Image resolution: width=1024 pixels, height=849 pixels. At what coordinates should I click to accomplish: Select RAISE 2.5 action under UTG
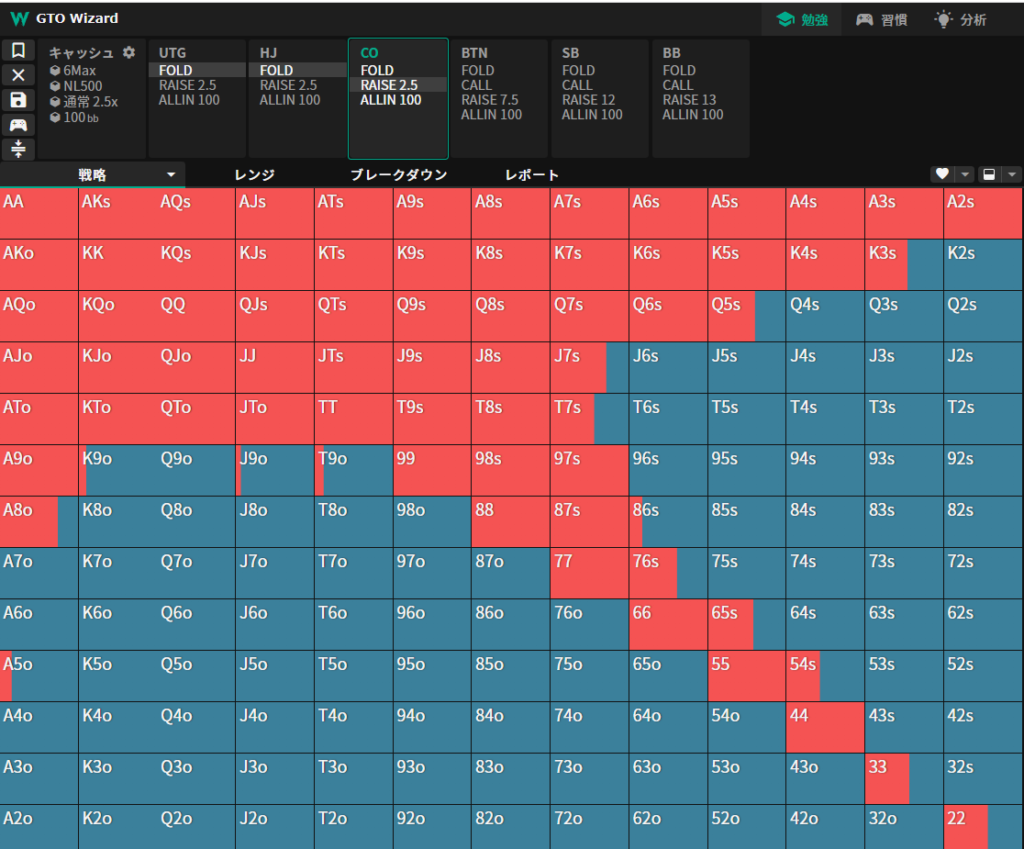187,85
